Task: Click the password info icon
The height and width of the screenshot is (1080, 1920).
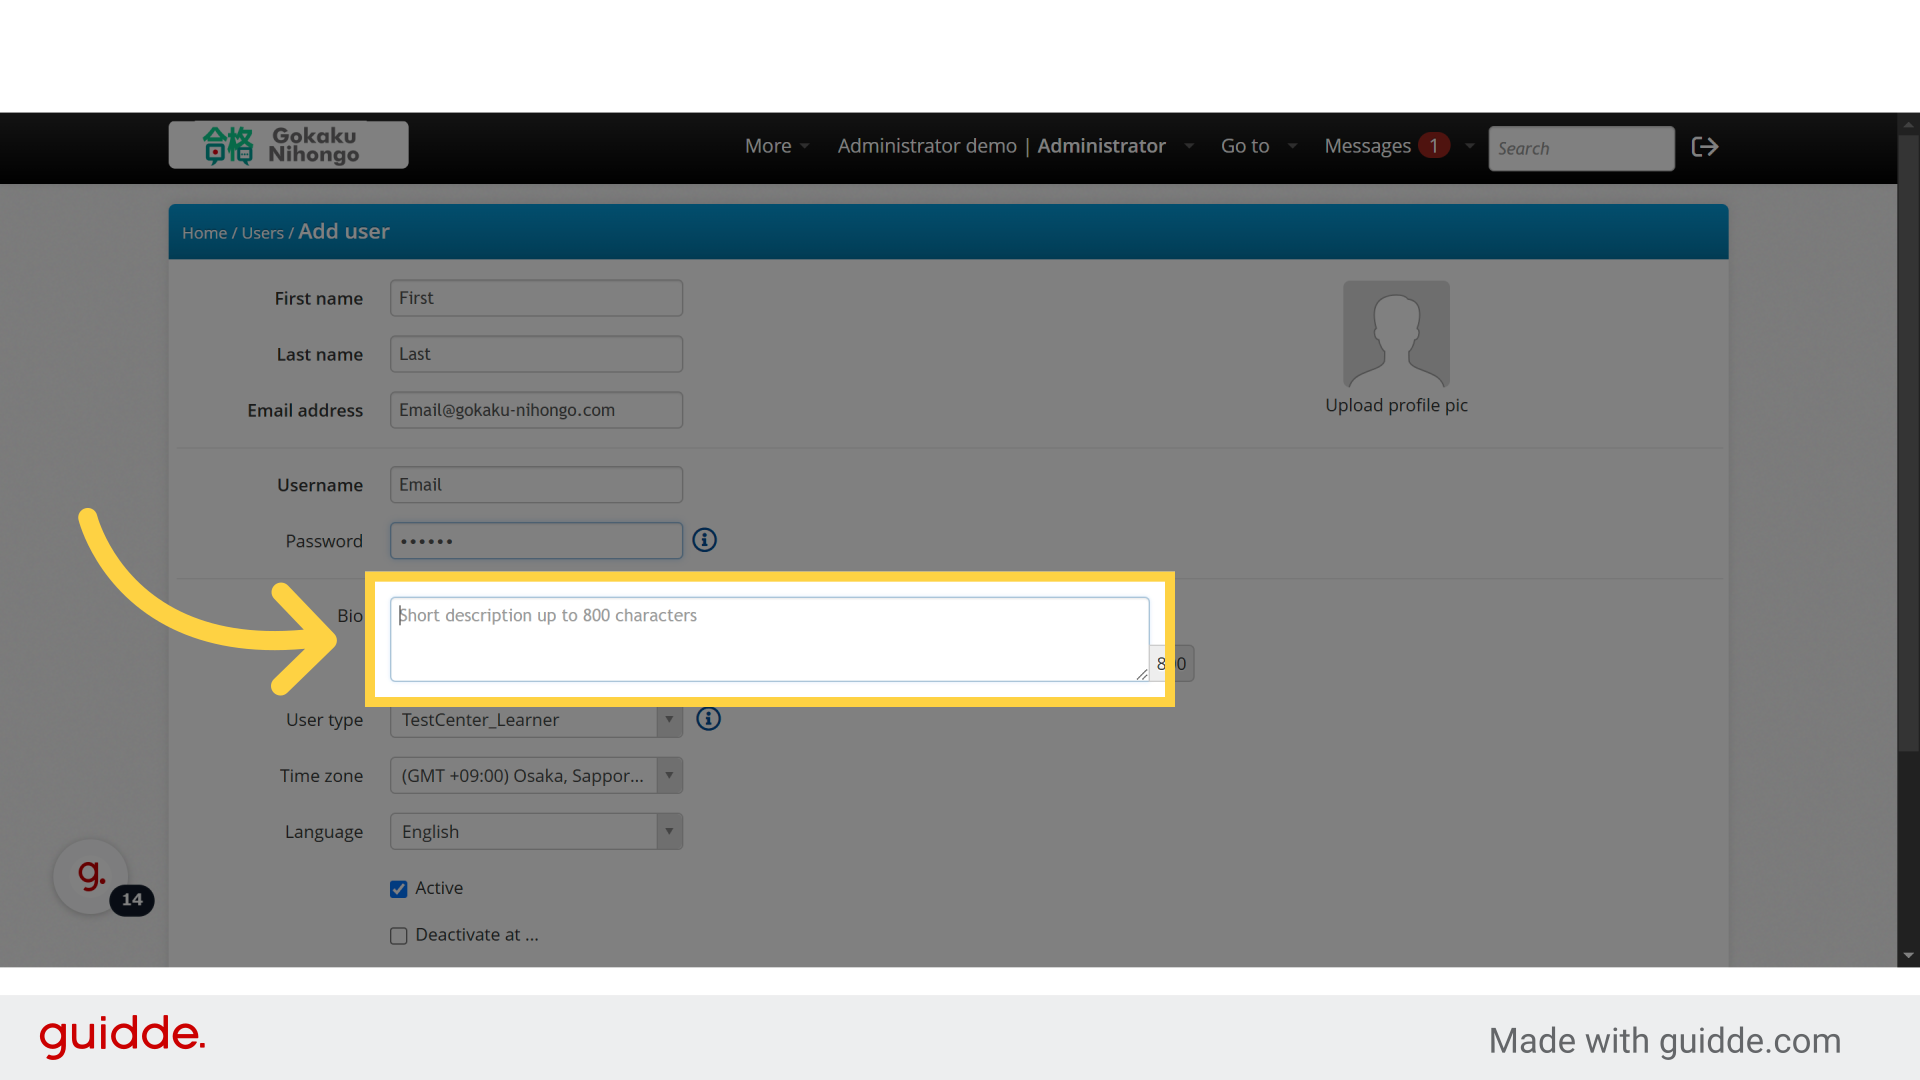Action: coord(705,540)
